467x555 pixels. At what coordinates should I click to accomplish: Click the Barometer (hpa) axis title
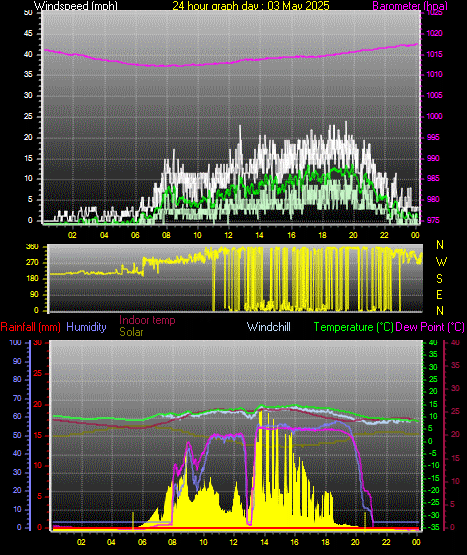[410, 6]
